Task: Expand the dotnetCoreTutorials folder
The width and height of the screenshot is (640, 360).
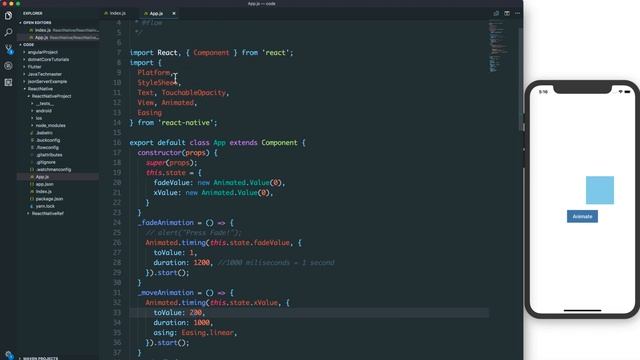Action: pos(48,60)
